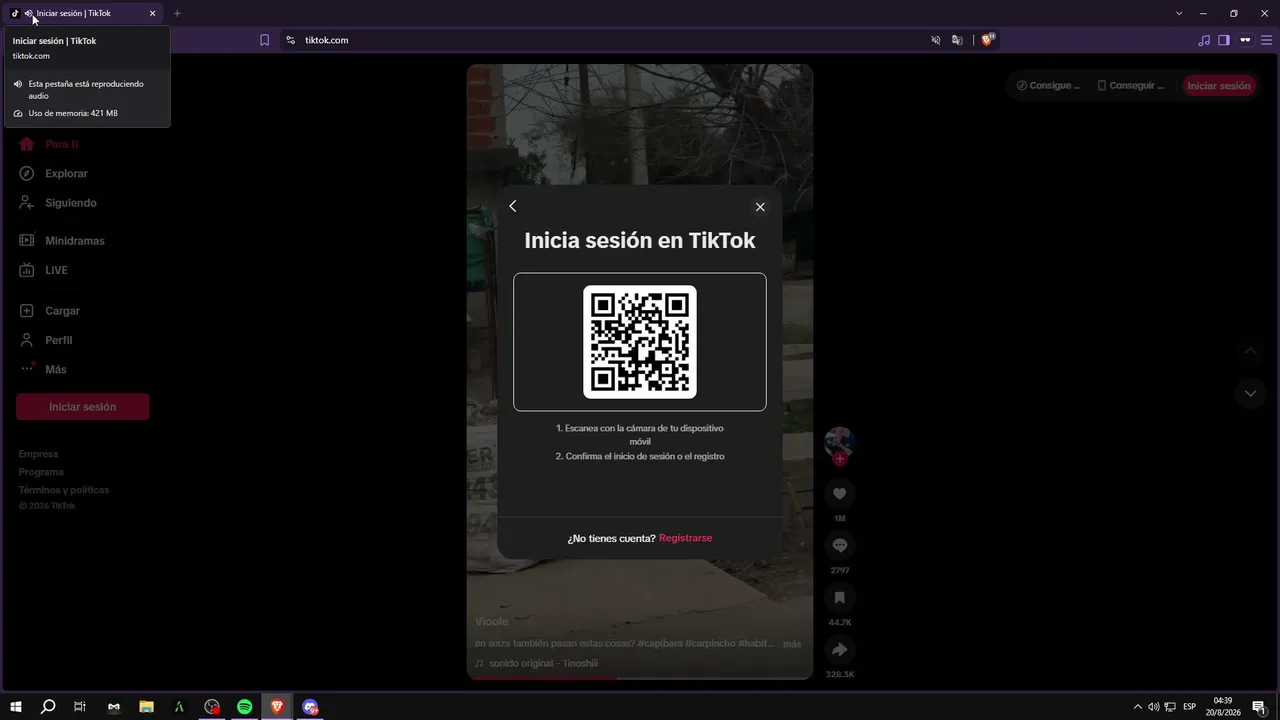Open the tab search dropdown
1280x720 pixels.
(x=1179, y=13)
